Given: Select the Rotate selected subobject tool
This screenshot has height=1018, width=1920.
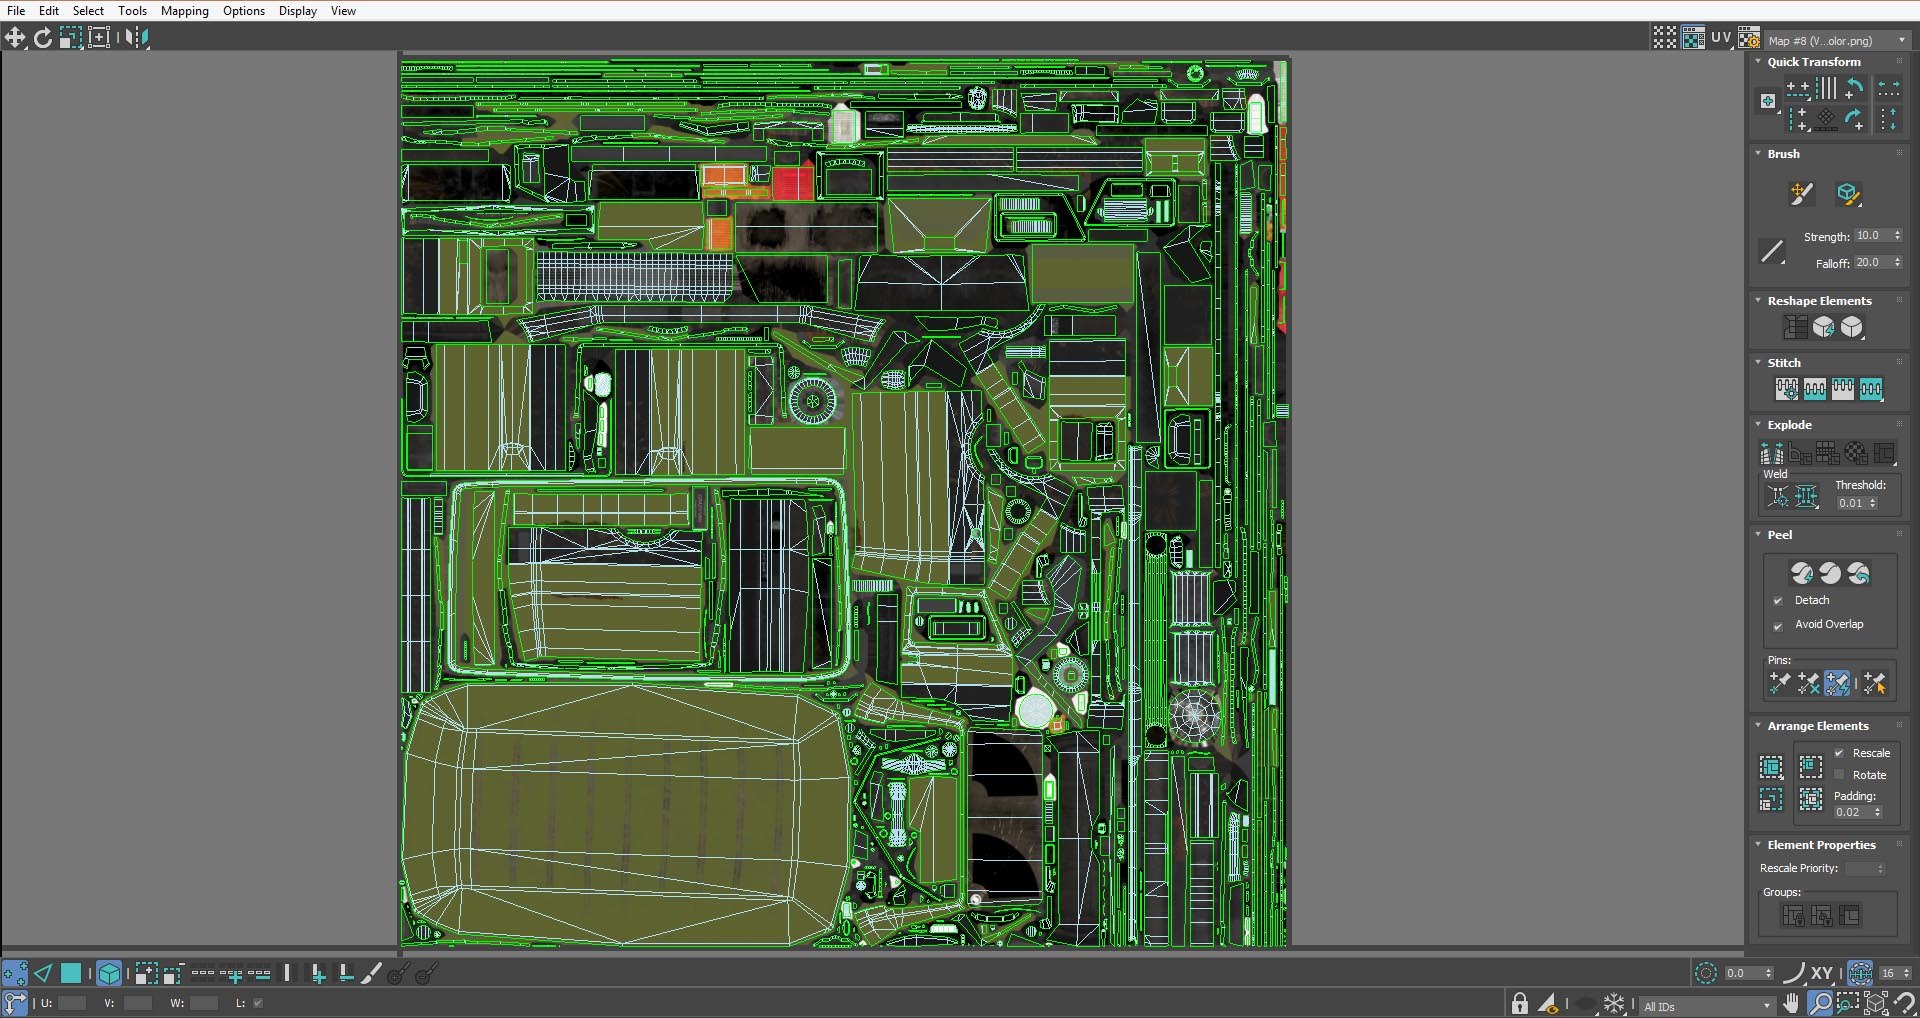Looking at the screenshot, I should [x=43, y=38].
